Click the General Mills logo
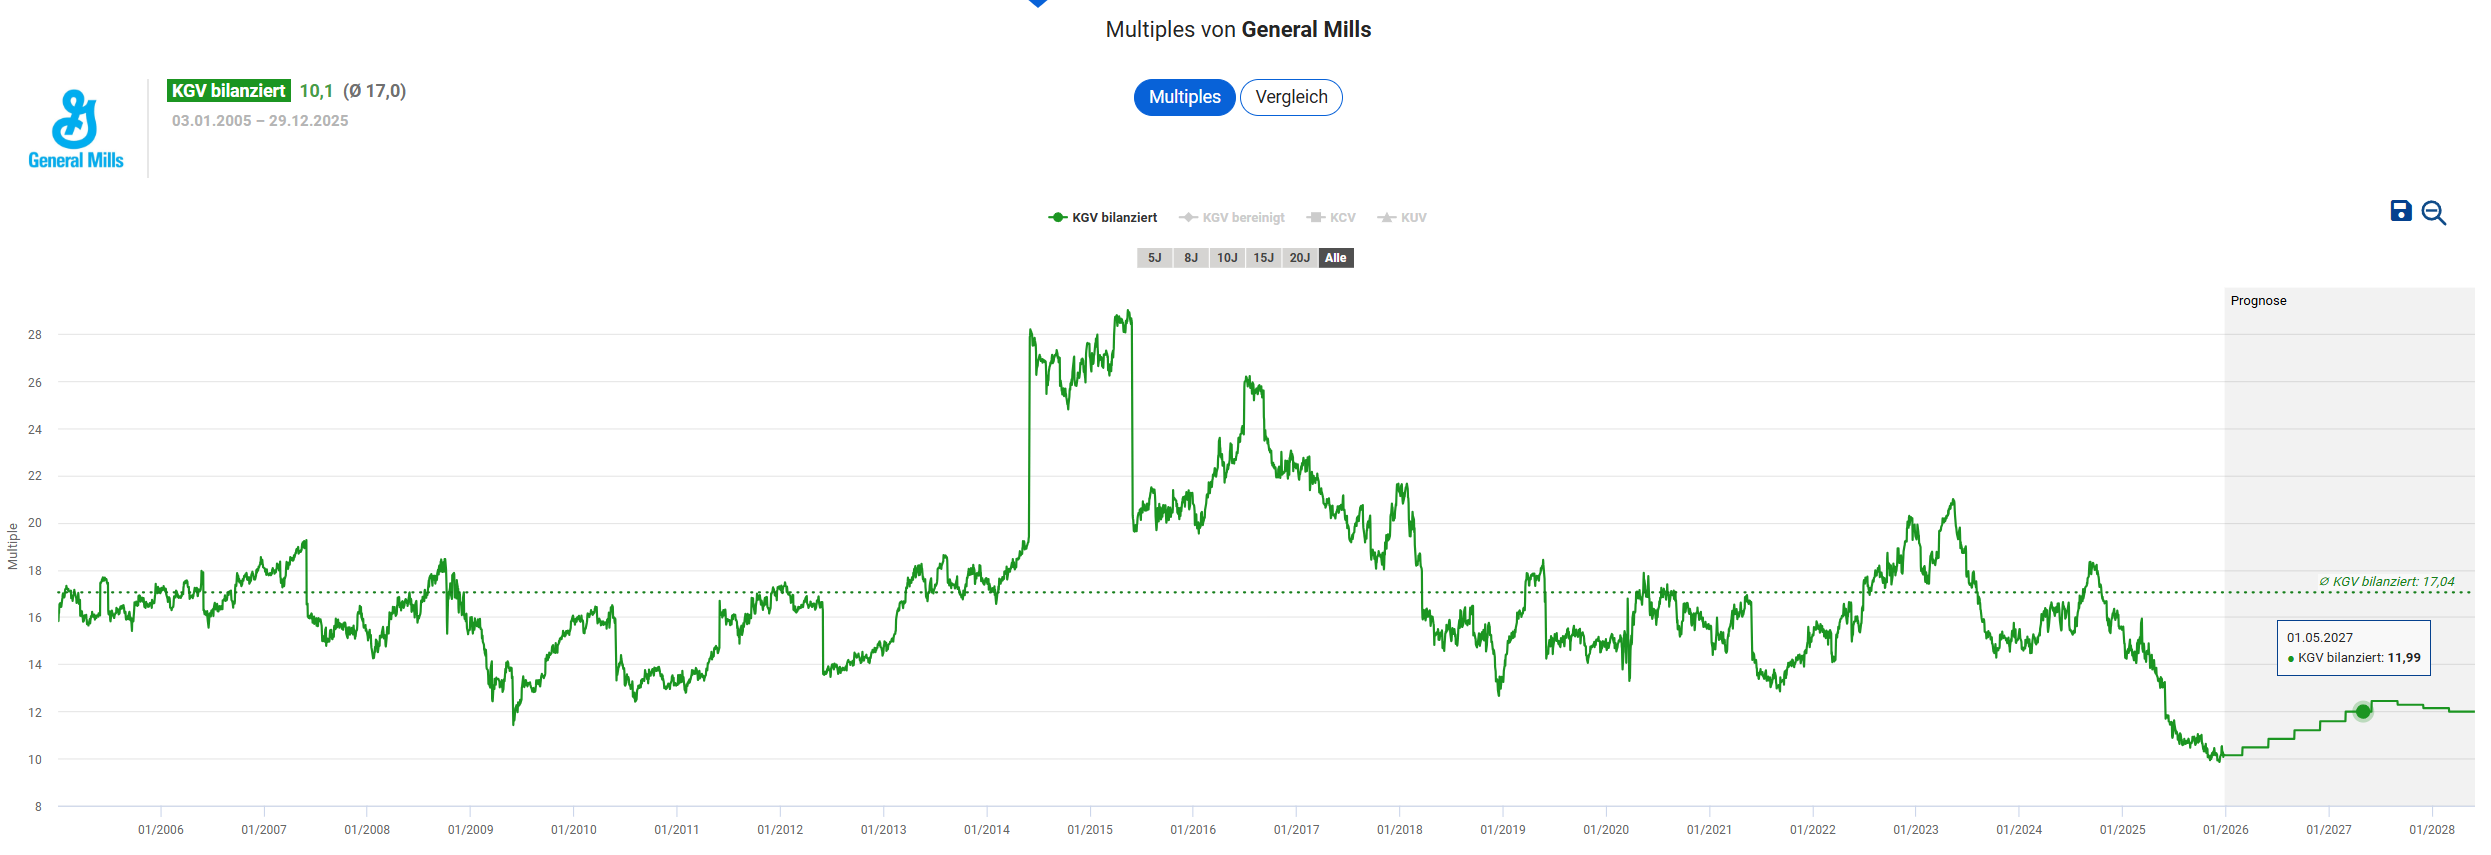Screen dimensions: 2491x855 [76, 130]
